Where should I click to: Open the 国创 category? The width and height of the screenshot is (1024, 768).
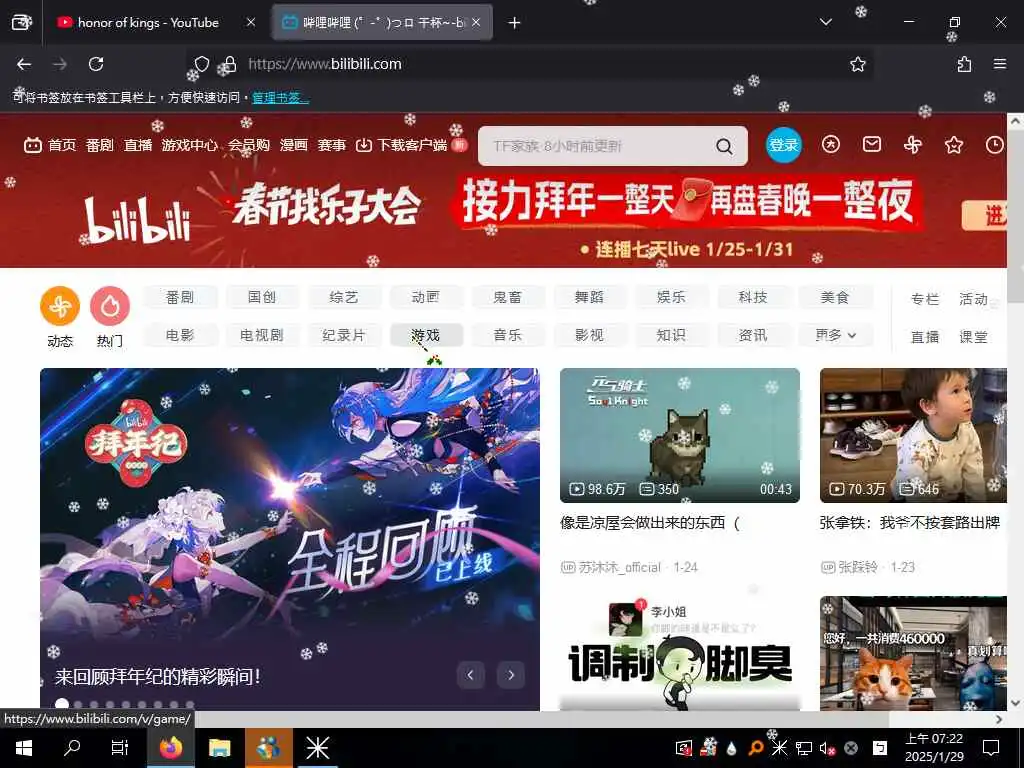[262, 297]
